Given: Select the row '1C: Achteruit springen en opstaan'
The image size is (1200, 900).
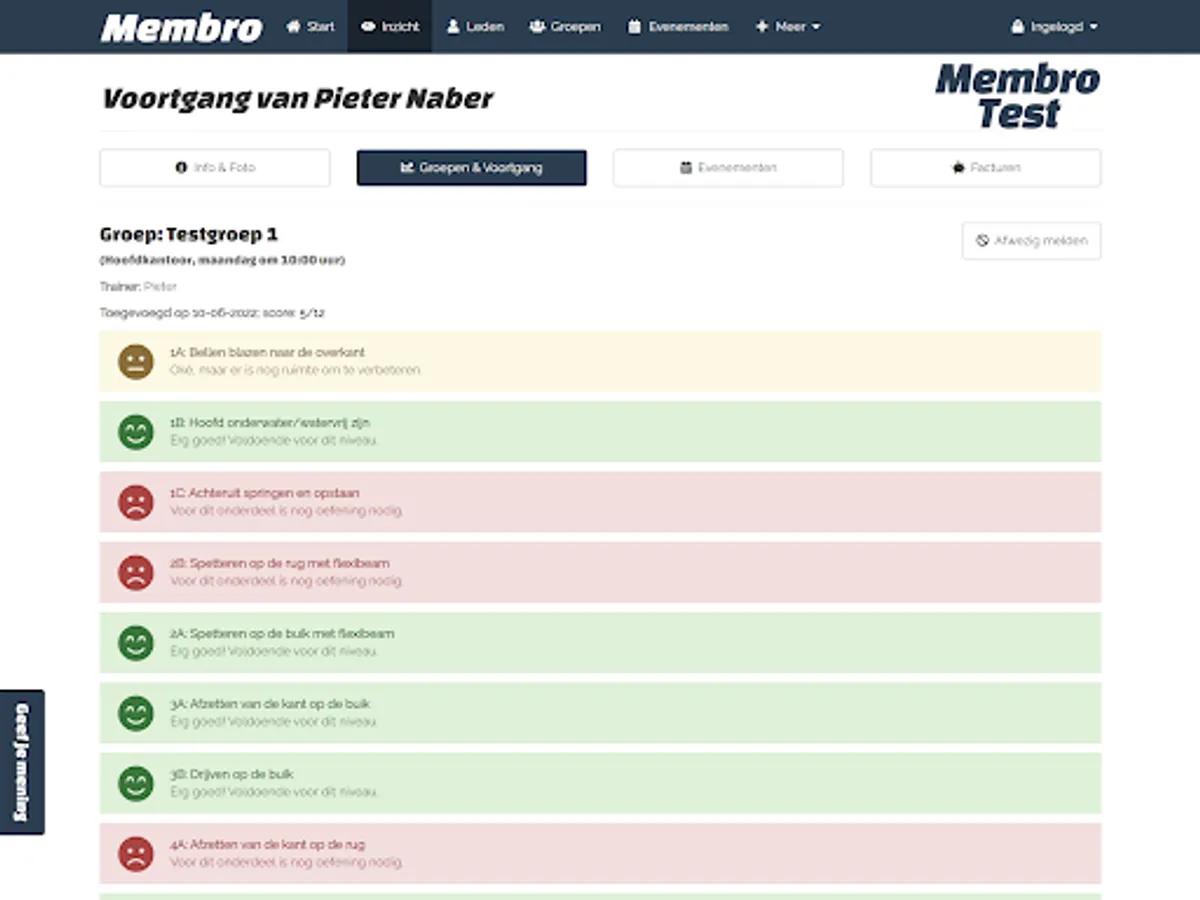Looking at the screenshot, I should coord(600,502).
